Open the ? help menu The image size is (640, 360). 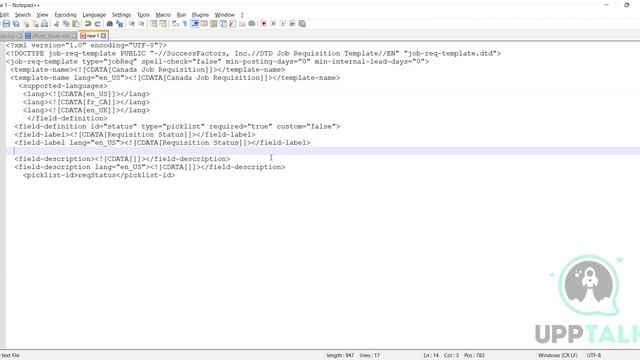[242, 15]
